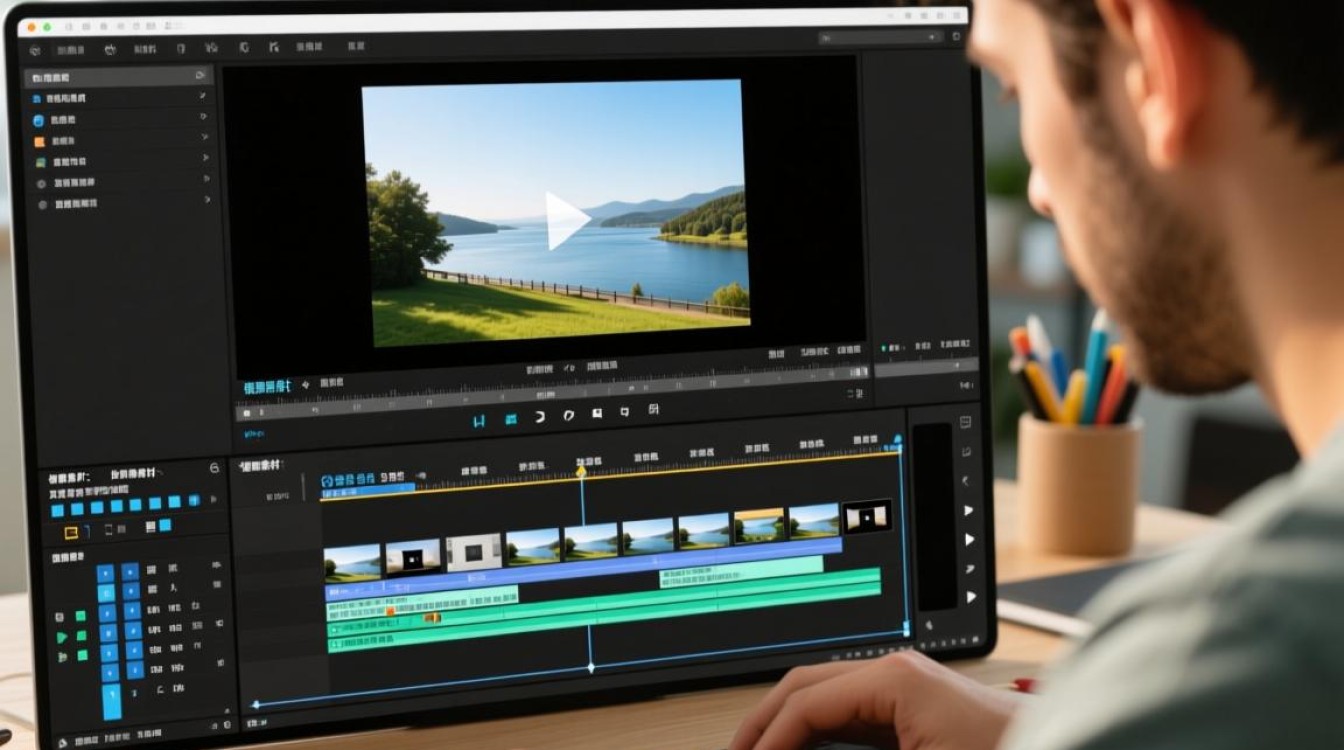
Task: Select the long purple-blue clip under the thumbnails
Action: tap(582, 568)
